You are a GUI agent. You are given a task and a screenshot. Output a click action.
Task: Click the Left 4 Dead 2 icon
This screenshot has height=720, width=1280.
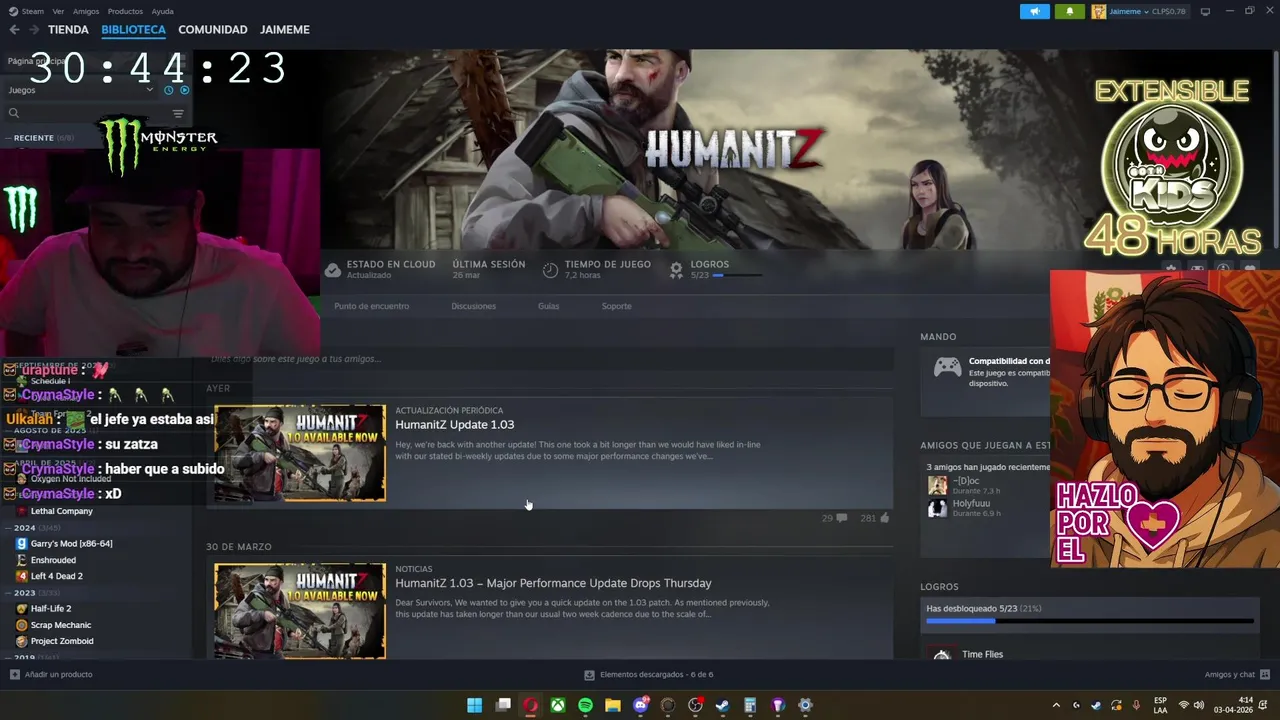21,576
